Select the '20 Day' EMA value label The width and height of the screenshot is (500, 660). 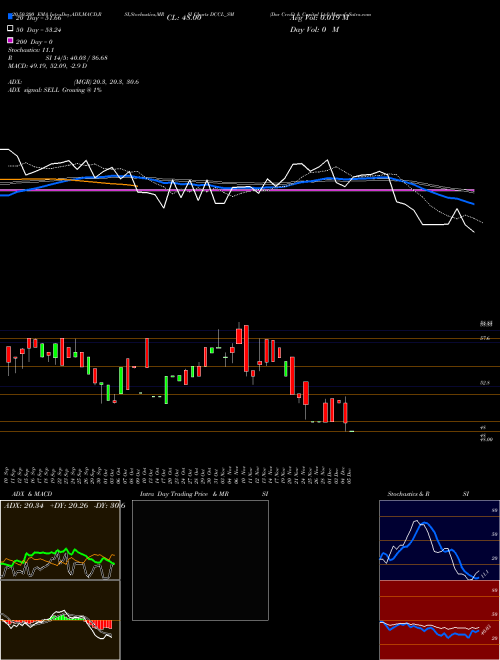(x=39, y=18)
